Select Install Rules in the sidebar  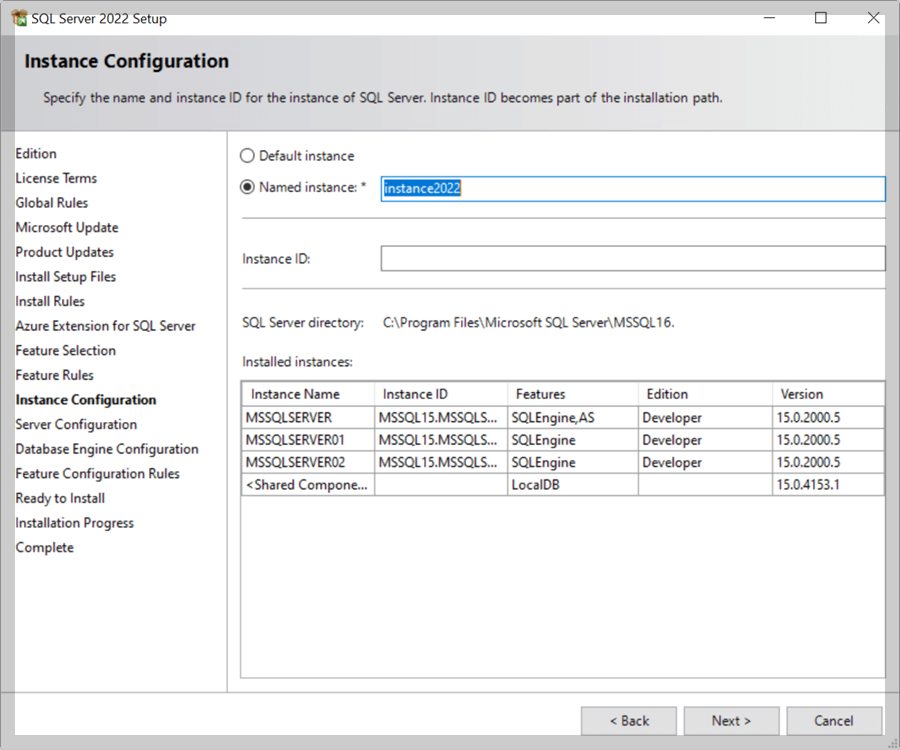tap(50, 302)
